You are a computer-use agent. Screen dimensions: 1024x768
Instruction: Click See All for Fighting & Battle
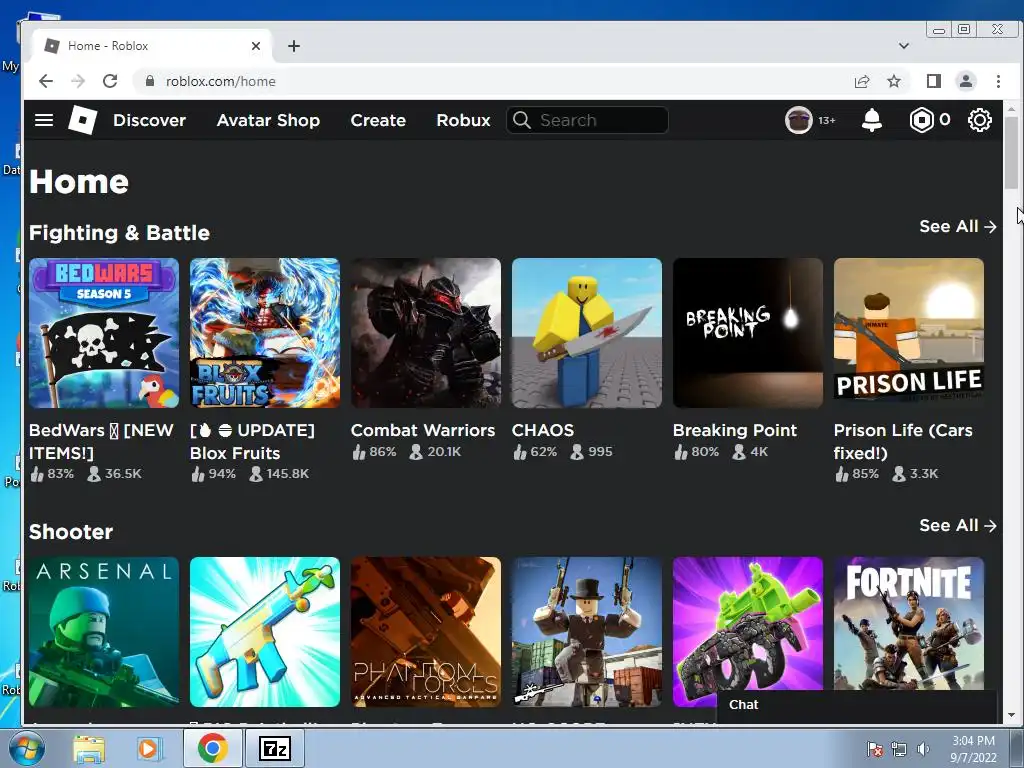(x=957, y=227)
